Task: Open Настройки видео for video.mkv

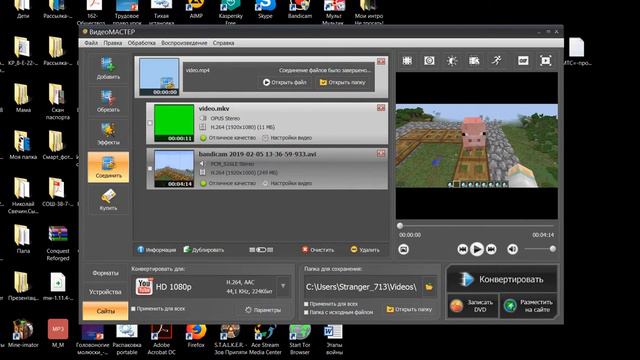Action: pos(287,138)
